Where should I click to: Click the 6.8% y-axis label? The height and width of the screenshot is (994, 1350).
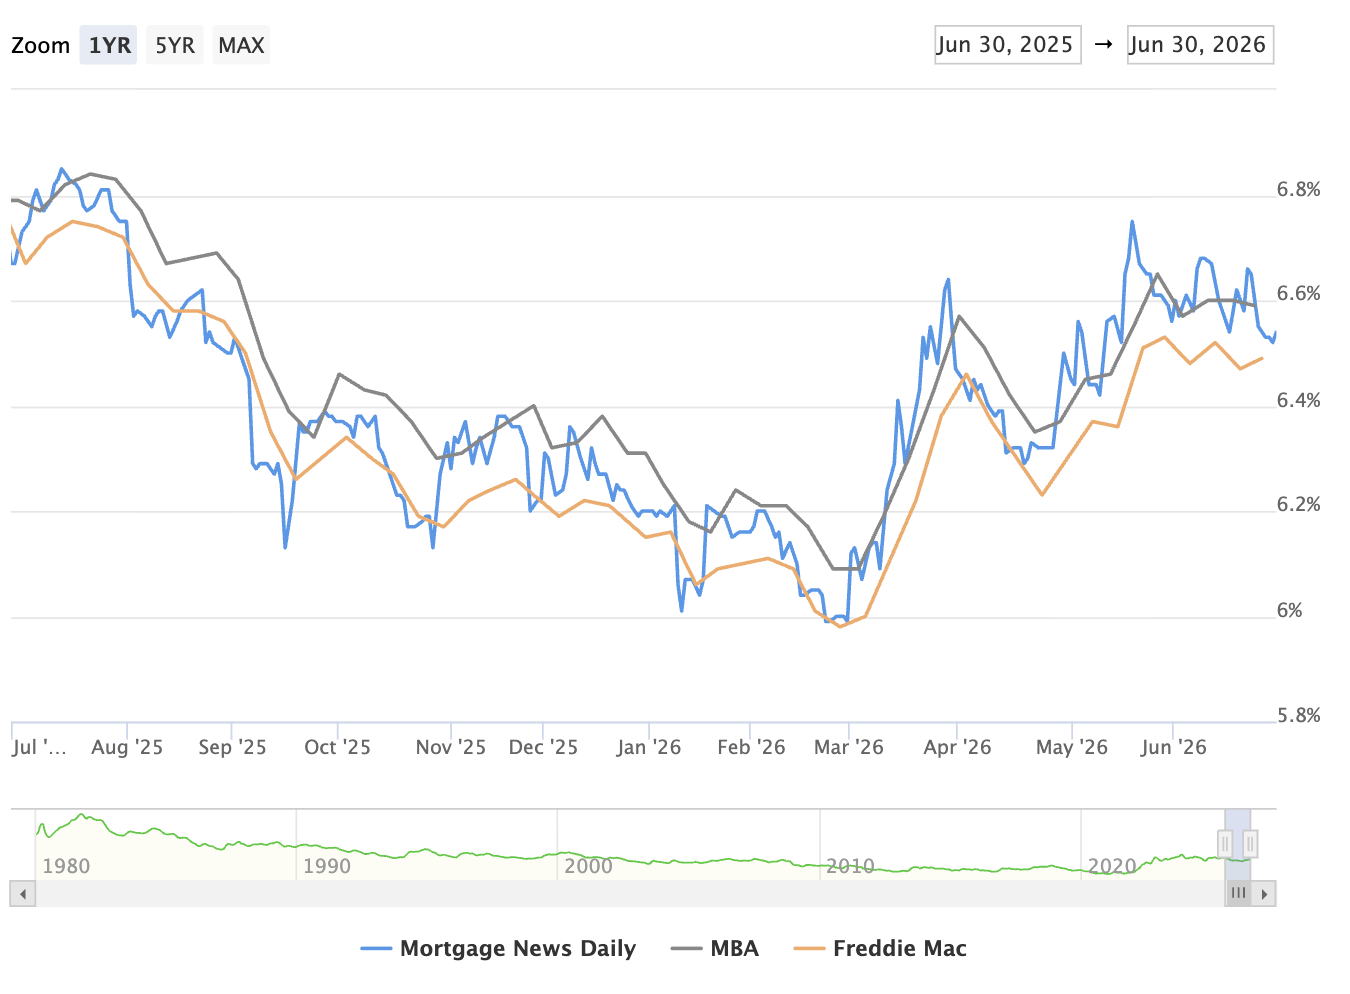(x=1299, y=189)
